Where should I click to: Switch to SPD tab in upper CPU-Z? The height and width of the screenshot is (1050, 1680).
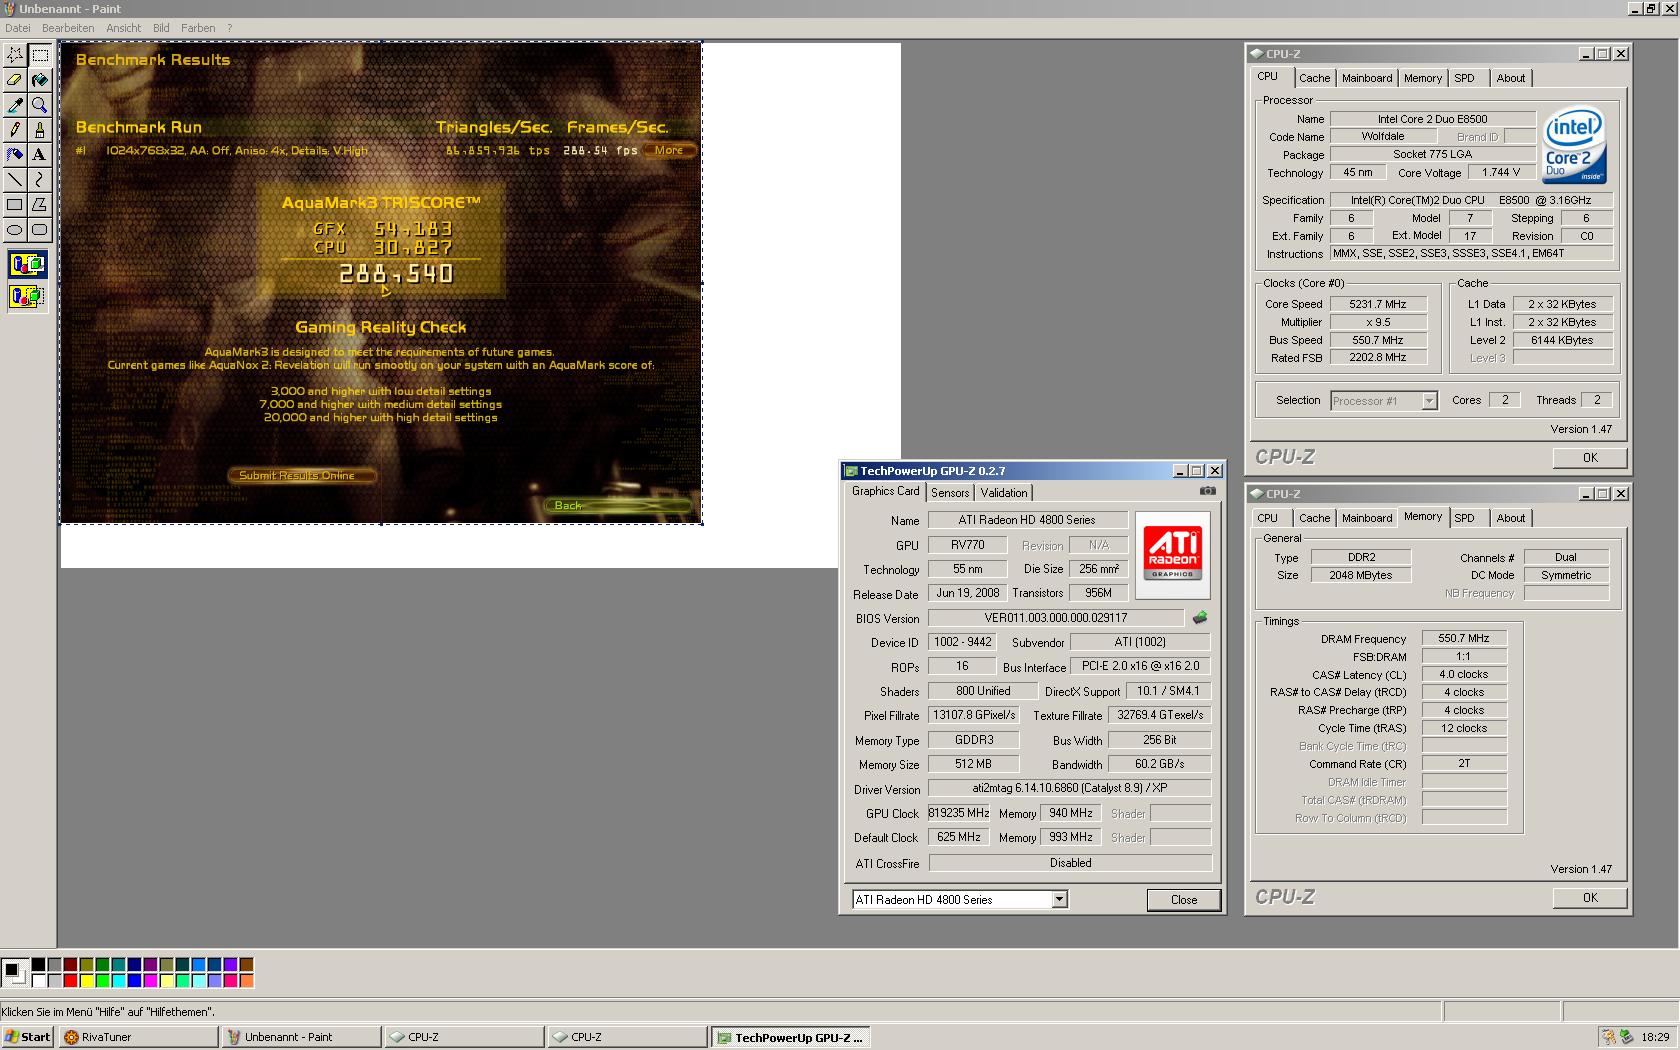click(1464, 78)
